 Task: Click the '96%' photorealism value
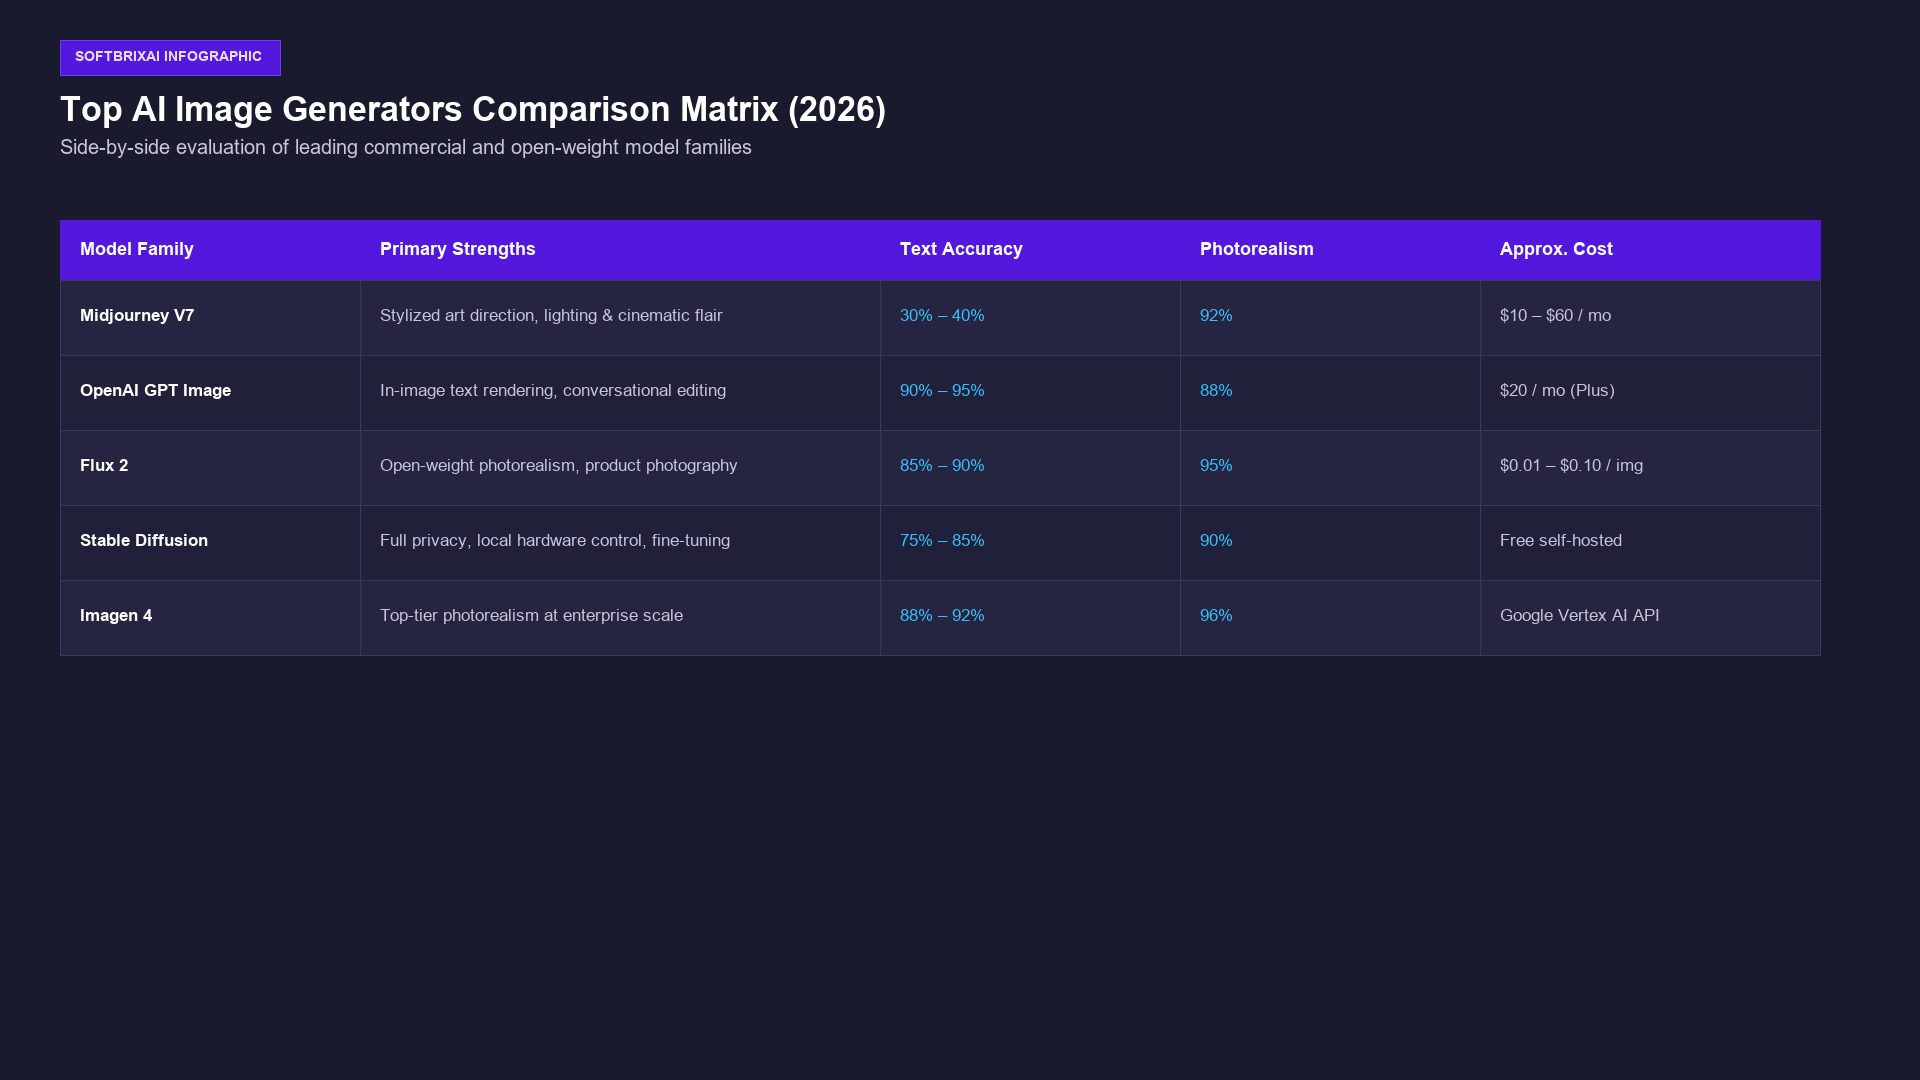coord(1216,616)
